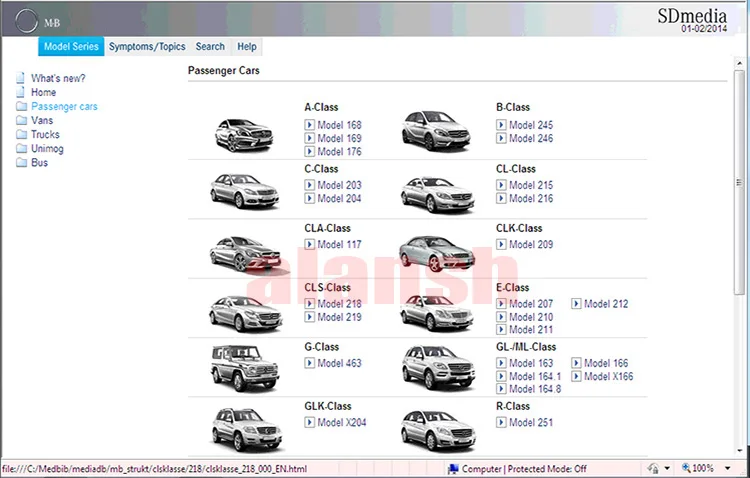Open the Help tab

[247, 46]
